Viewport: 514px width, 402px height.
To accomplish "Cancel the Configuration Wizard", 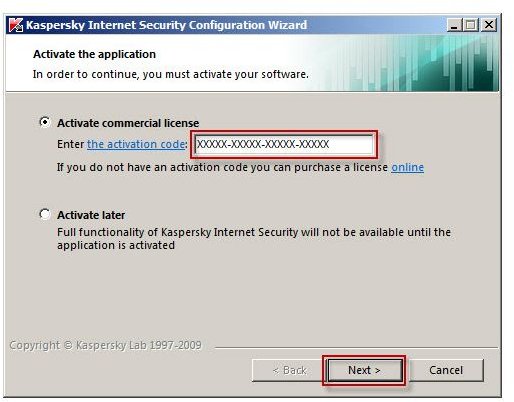I will click(x=446, y=370).
